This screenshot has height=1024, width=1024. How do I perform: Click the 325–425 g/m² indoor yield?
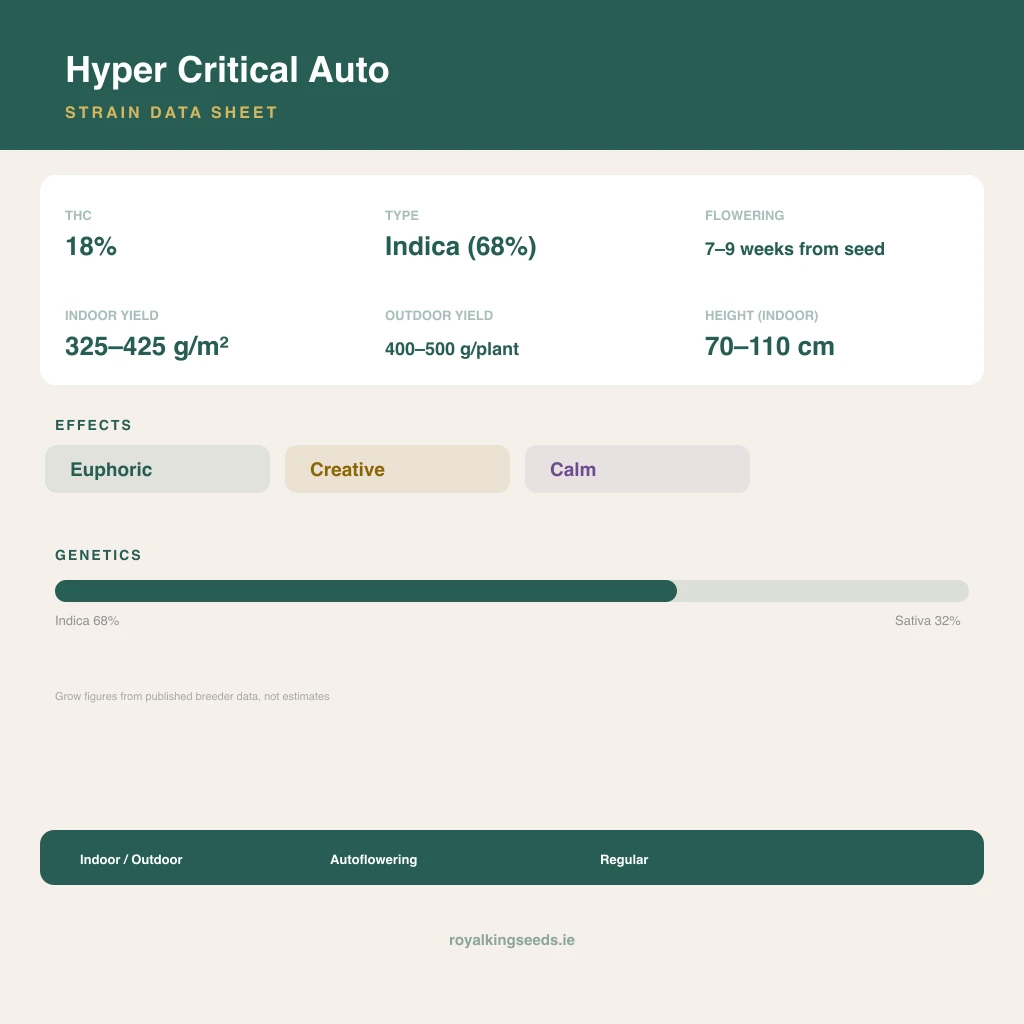pos(146,346)
